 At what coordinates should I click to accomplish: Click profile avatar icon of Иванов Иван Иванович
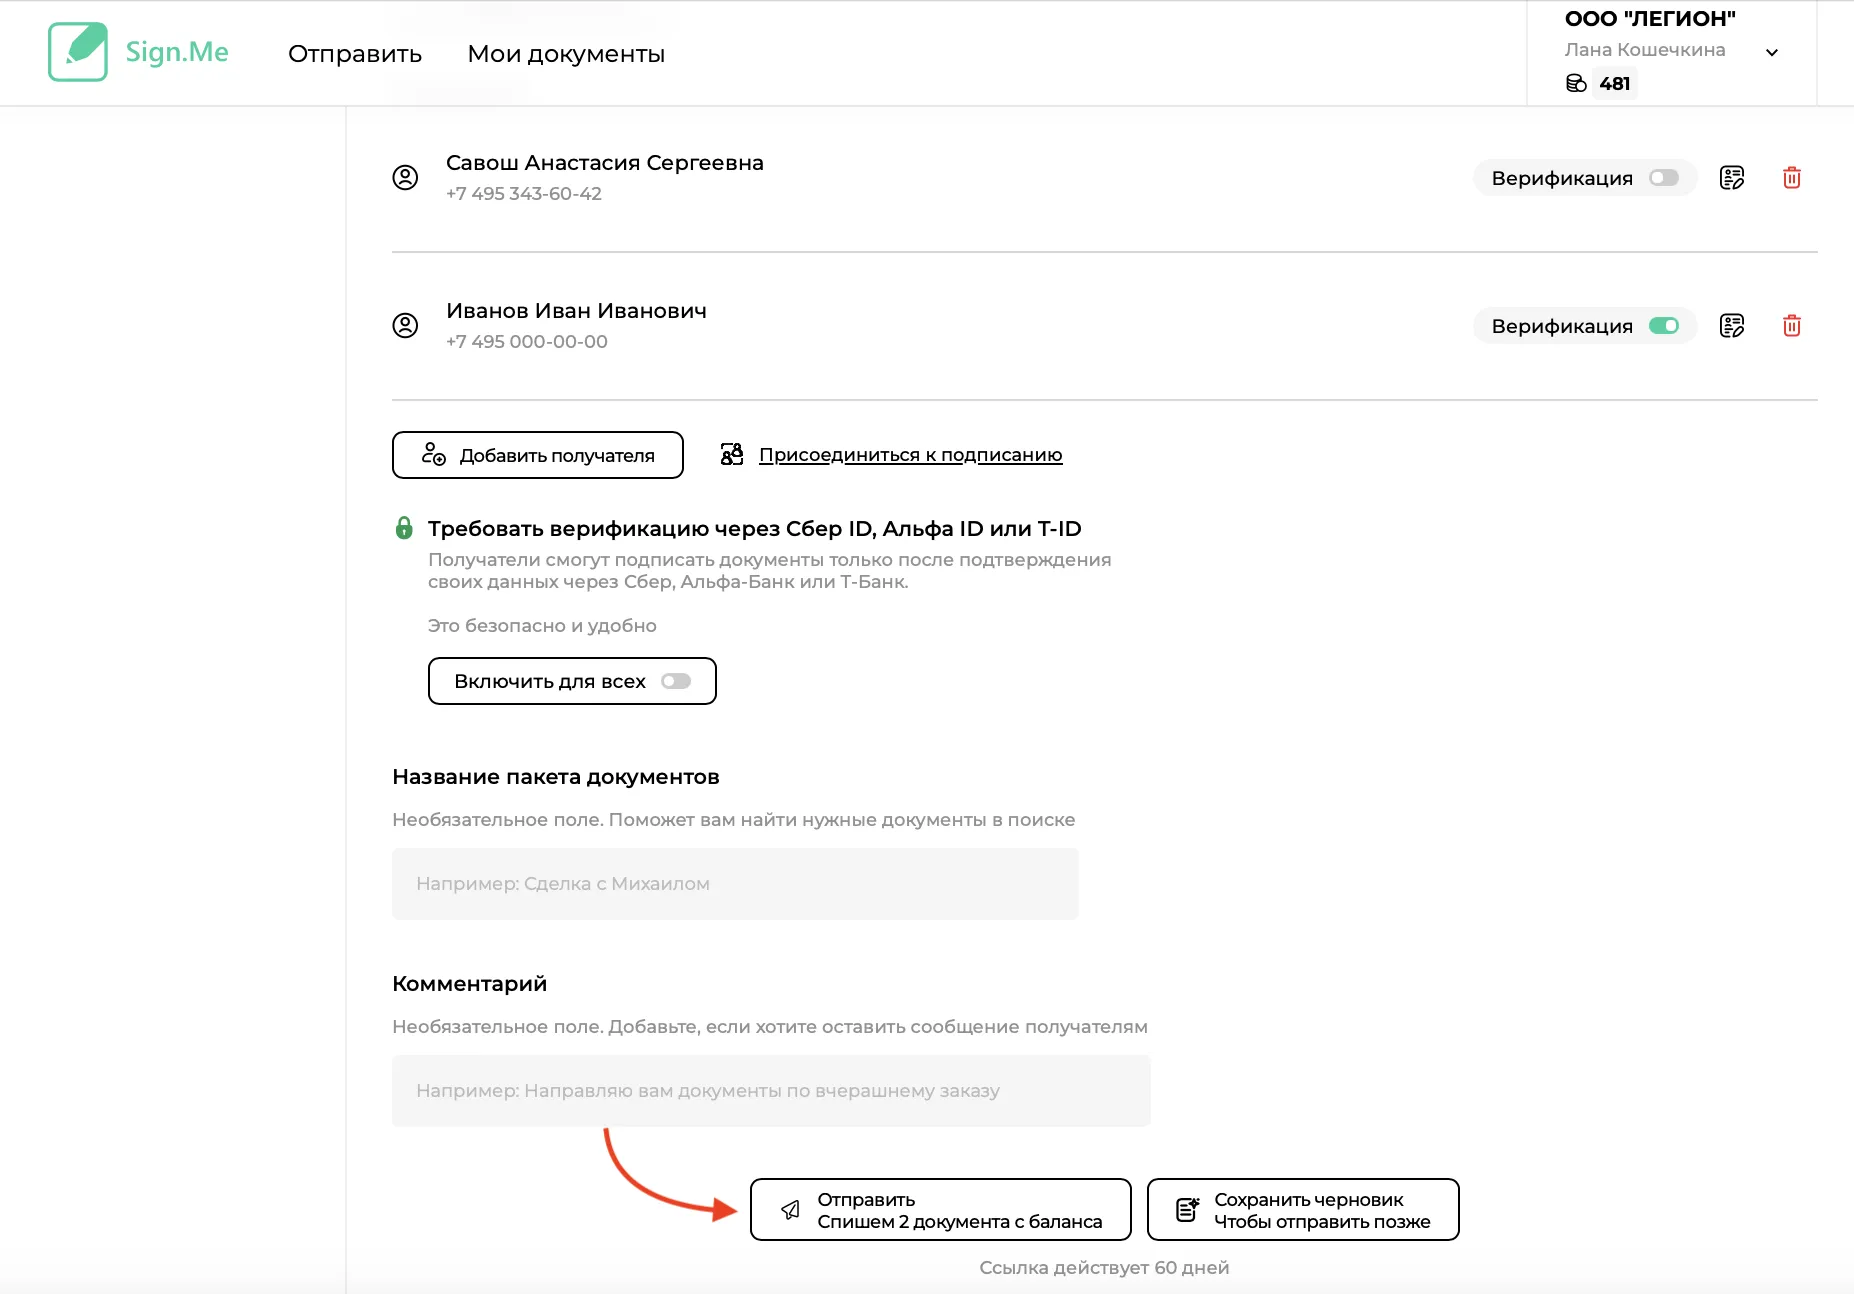(x=405, y=326)
